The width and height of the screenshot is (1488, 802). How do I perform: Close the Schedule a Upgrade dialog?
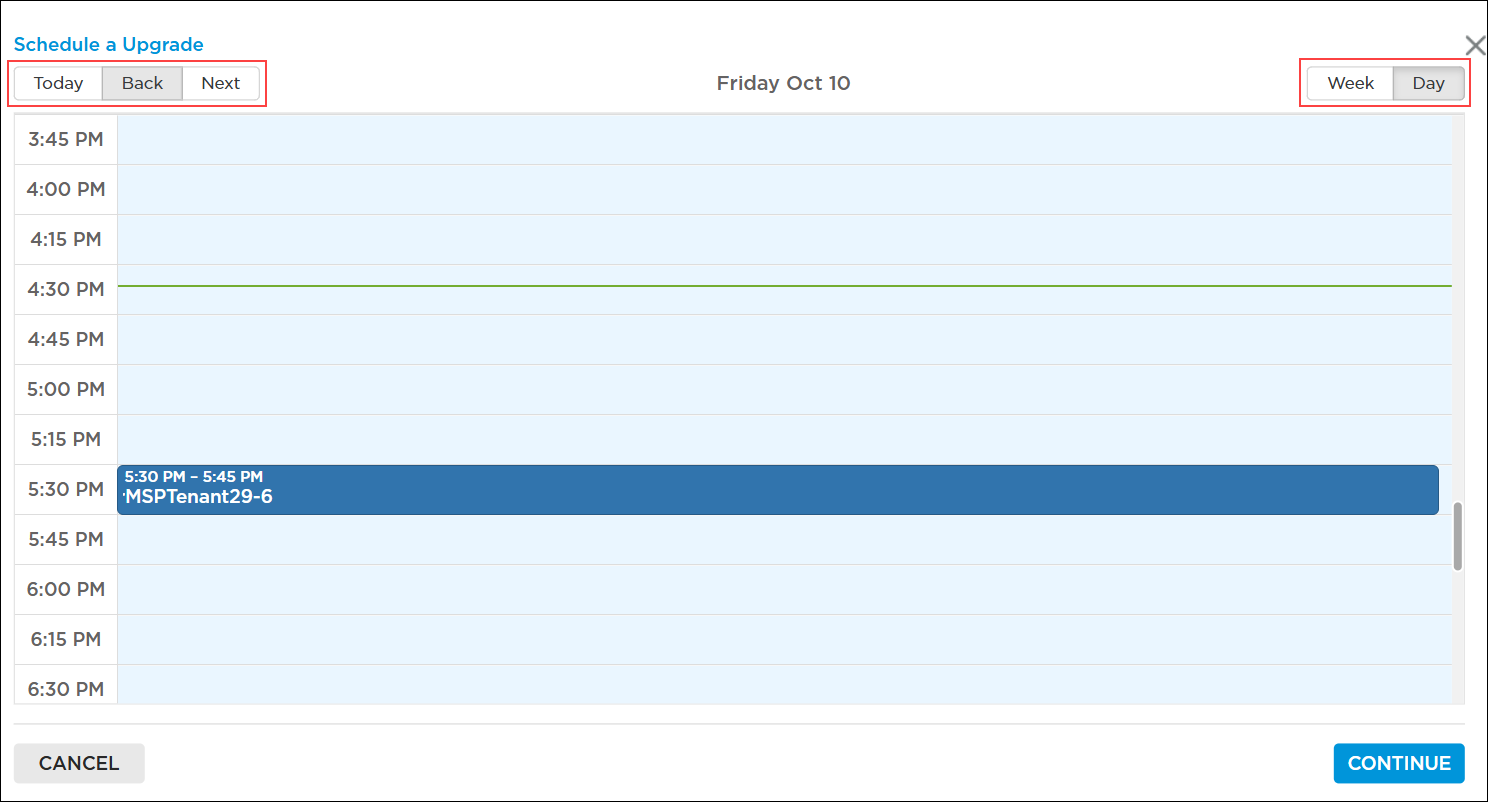[x=1475, y=44]
